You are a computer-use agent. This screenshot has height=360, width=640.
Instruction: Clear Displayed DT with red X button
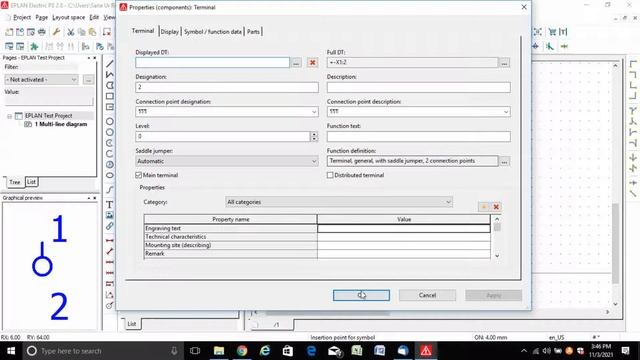(x=313, y=62)
